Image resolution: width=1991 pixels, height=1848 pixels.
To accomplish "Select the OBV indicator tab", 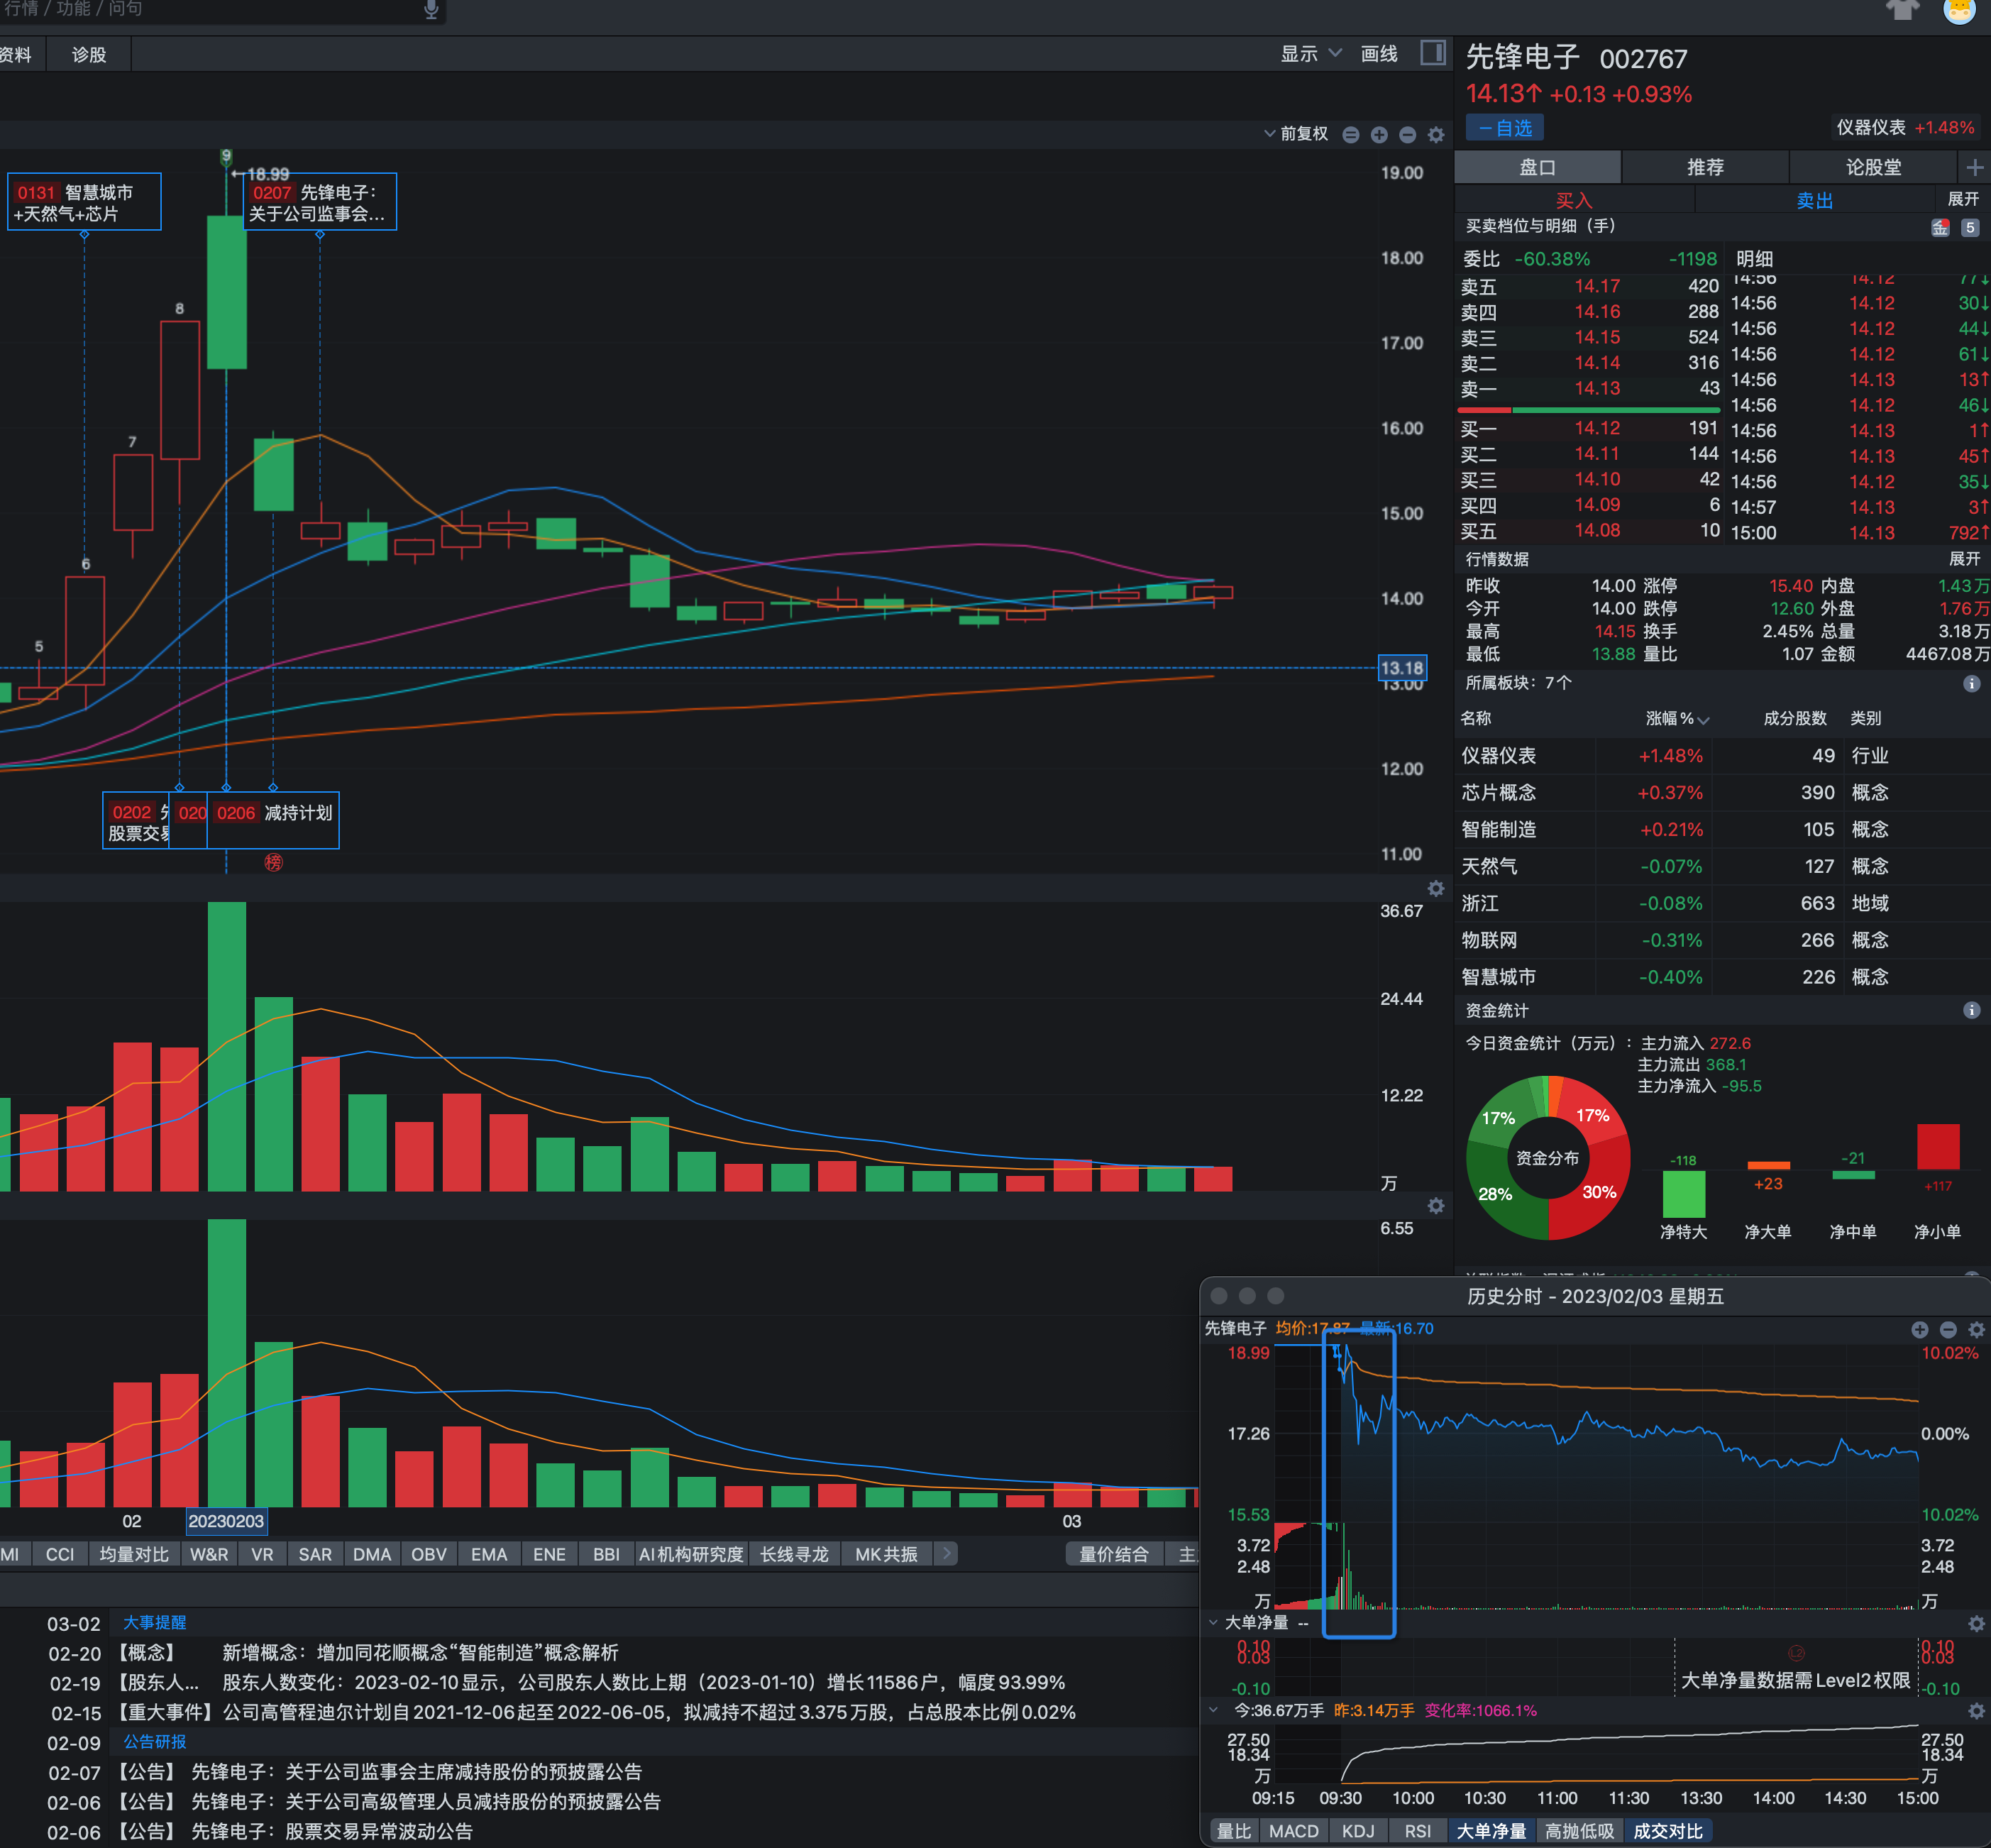I will tap(428, 1554).
